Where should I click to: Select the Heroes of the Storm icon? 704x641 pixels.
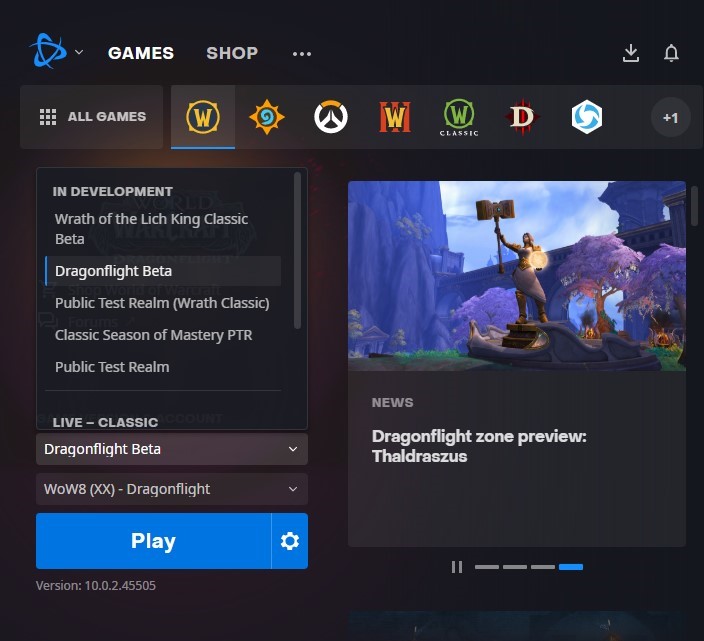[586, 117]
